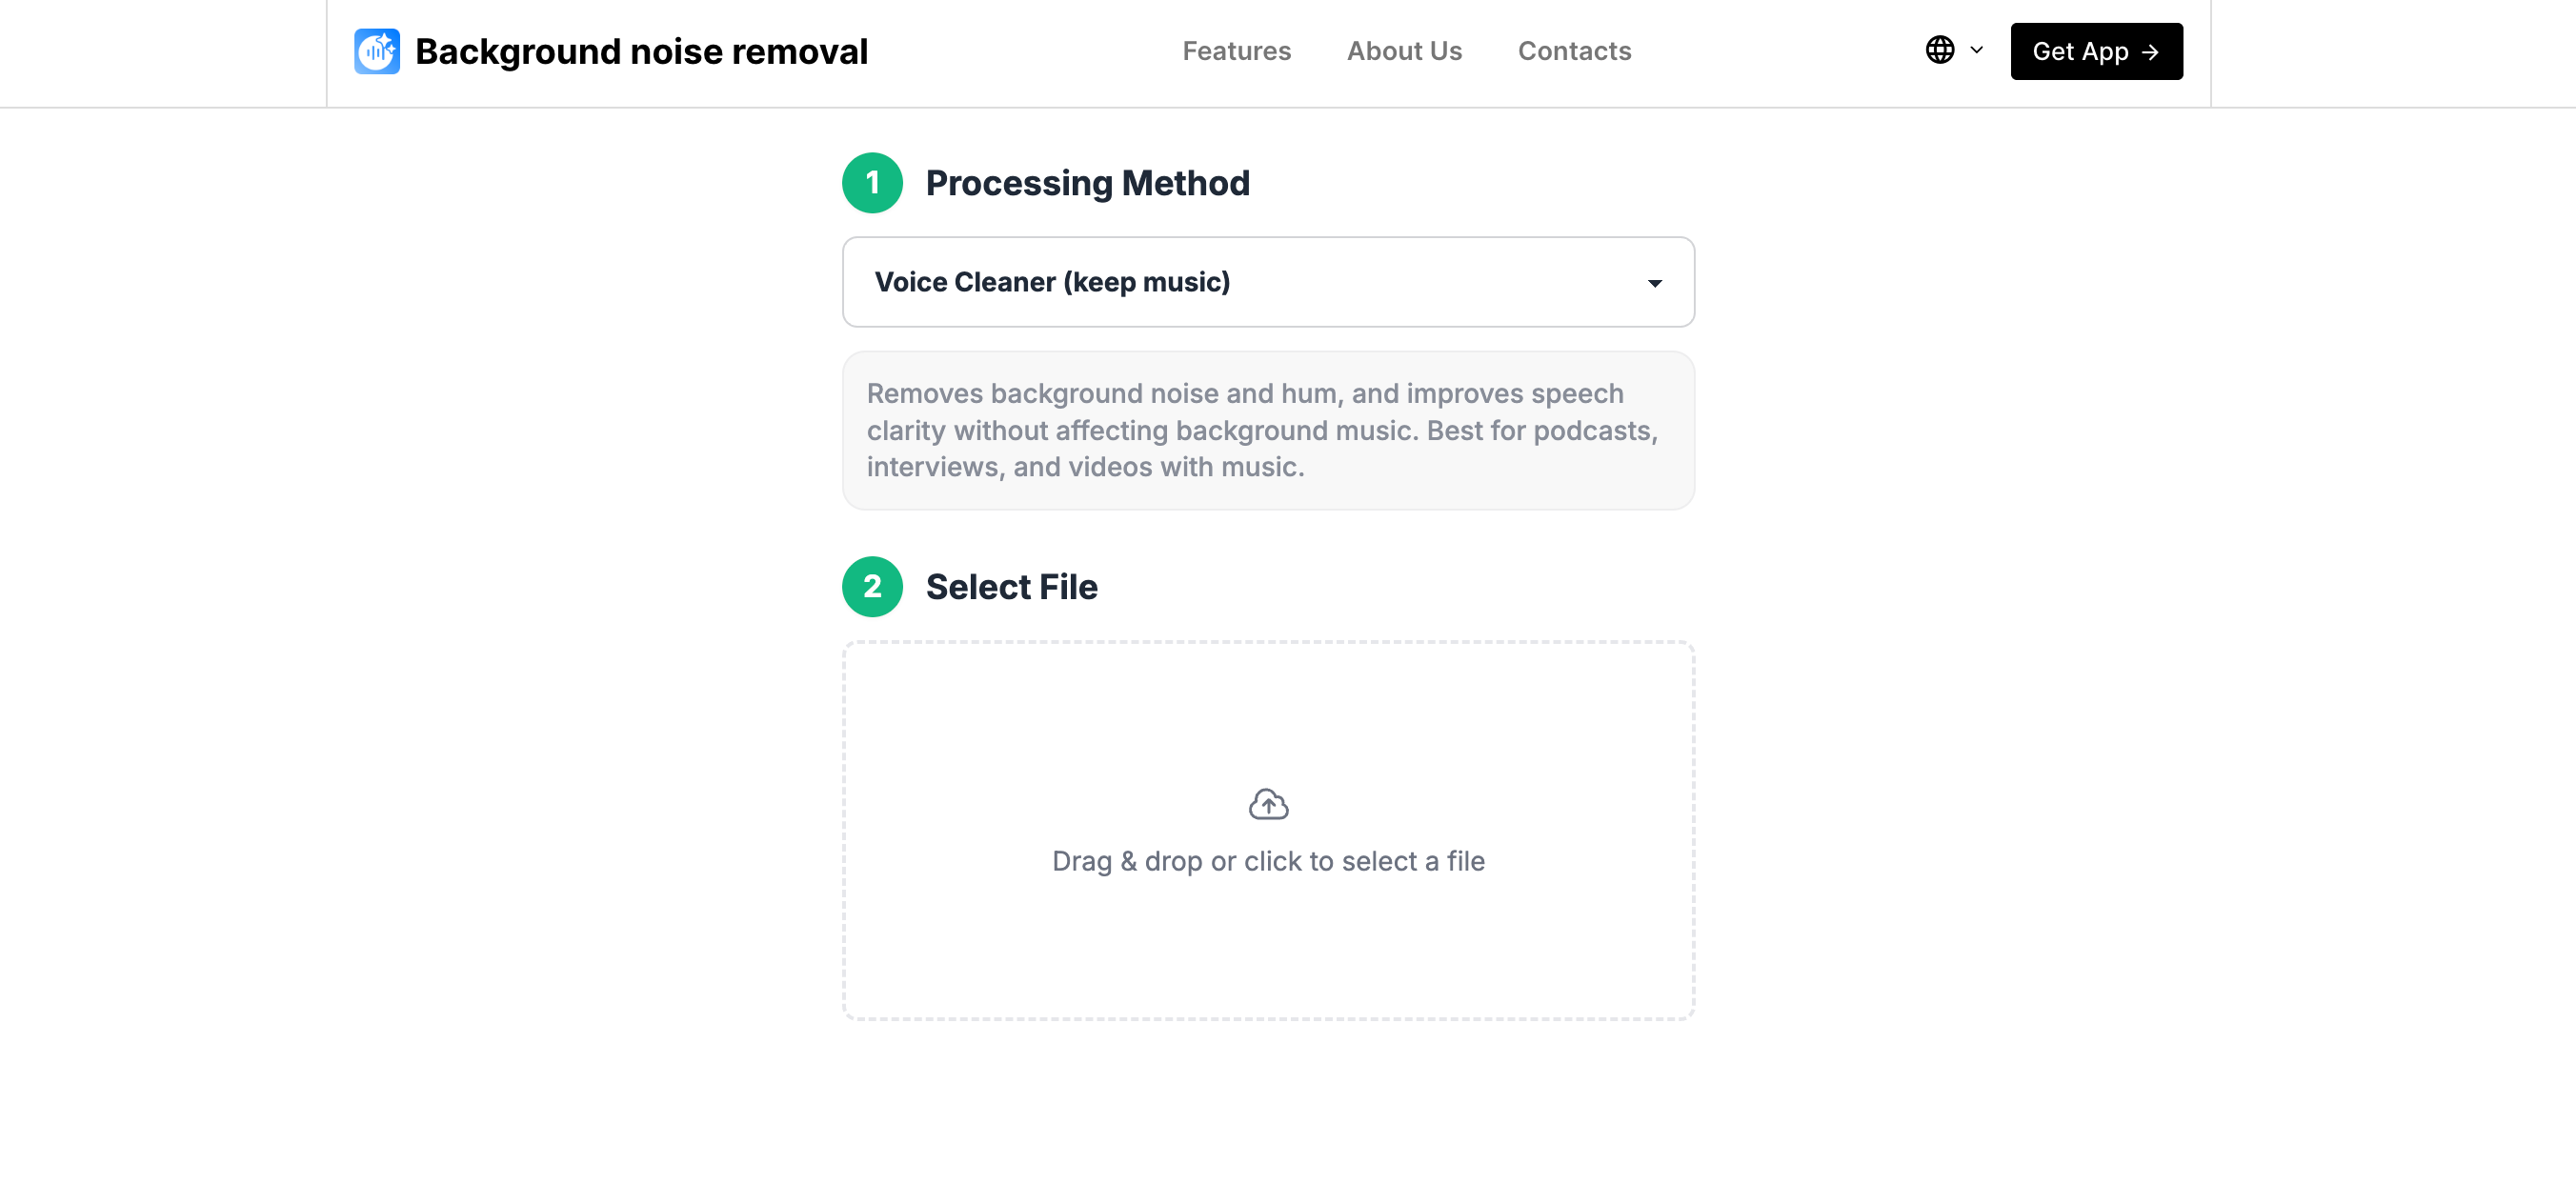Click the Voice Cleaner (keep music) text
The image size is (2576, 1204).
[x=1053, y=282]
